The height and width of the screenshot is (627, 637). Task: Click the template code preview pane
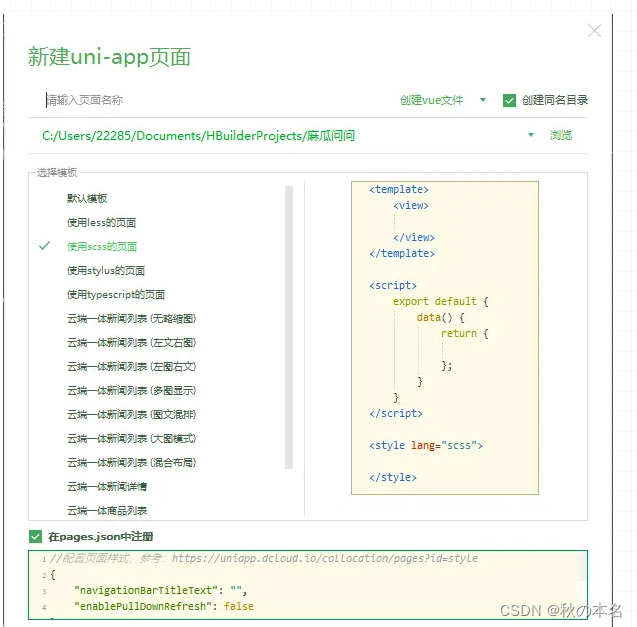pos(445,338)
